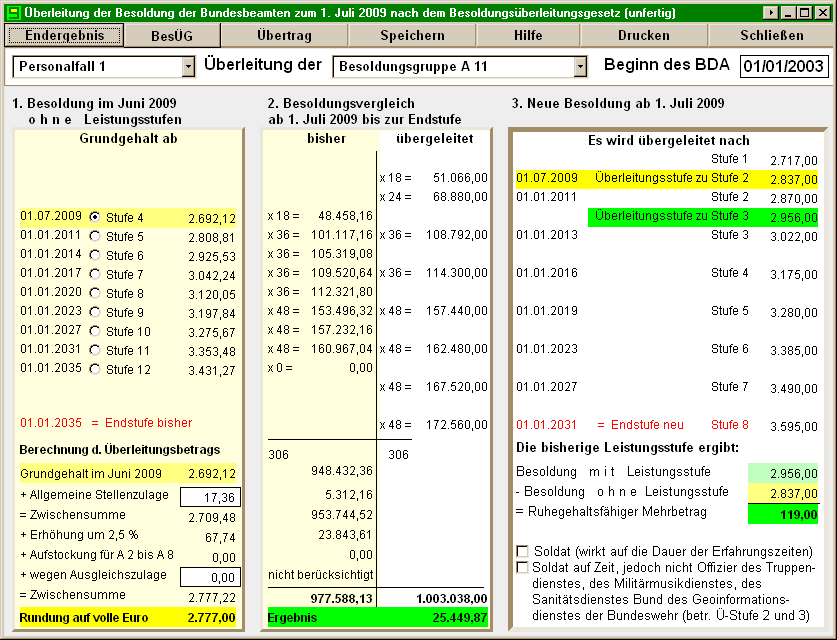Click the second Zwischensumme value 2.777,22
Image resolution: width=837 pixels, height=640 pixels.
point(211,597)
